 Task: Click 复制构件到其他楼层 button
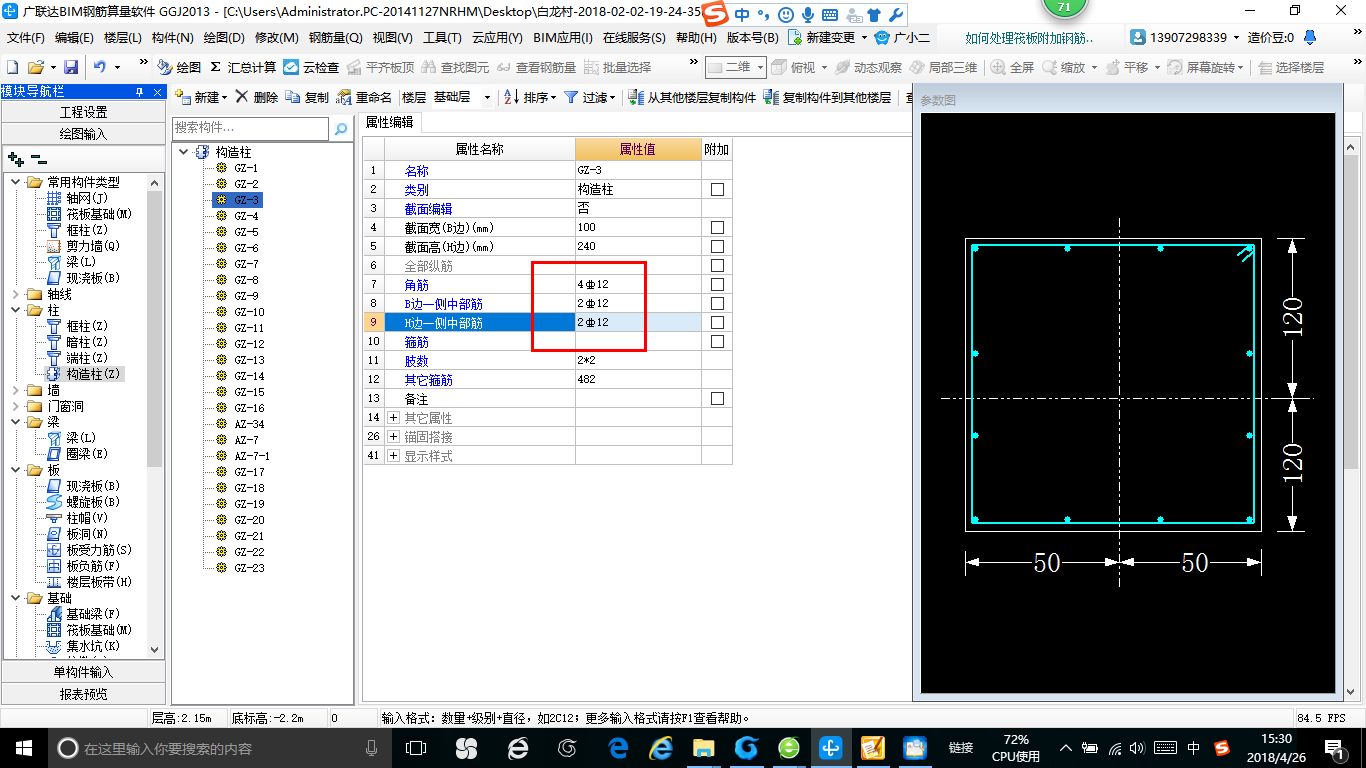click(x=827, y=97)
